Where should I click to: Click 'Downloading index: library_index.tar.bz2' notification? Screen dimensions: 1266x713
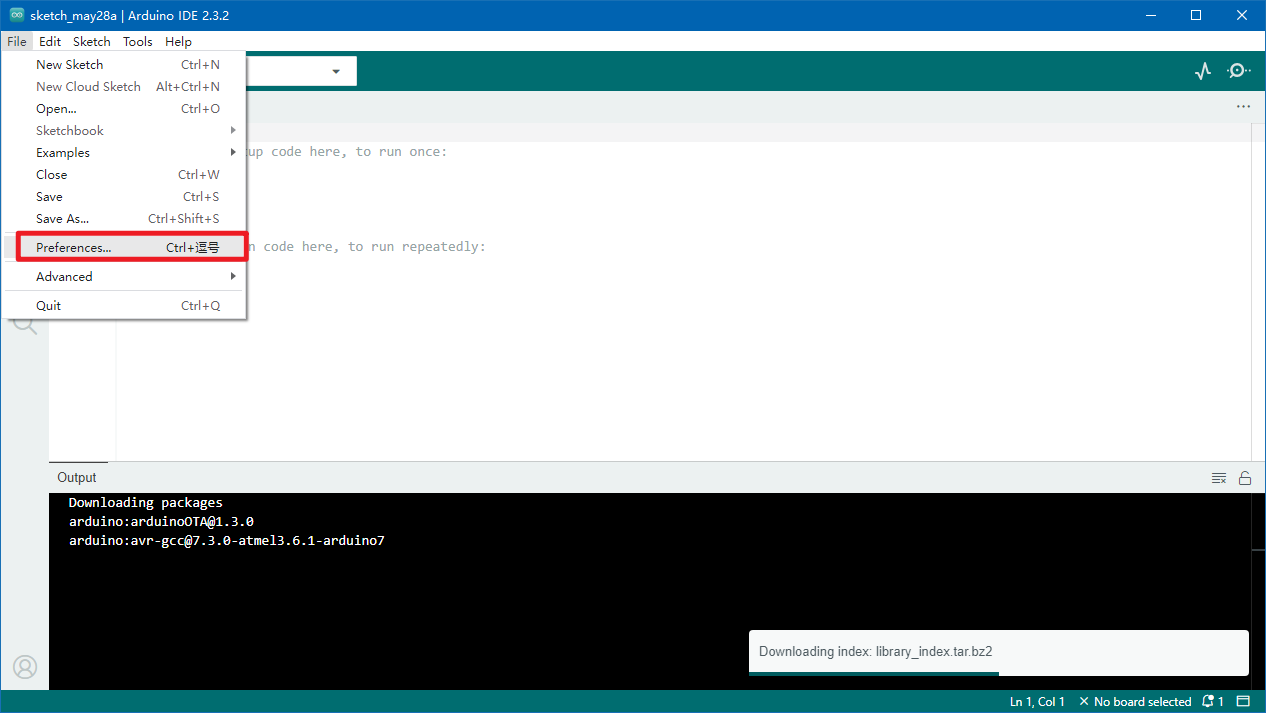998,652
